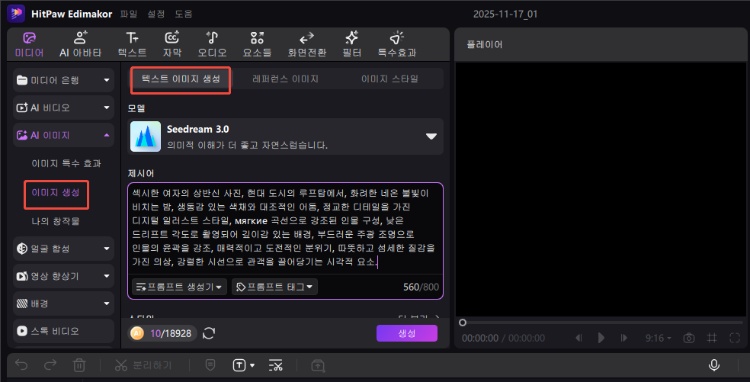
Task: Open the 자막 subtitles tool
Action: [x=172, y=44]
